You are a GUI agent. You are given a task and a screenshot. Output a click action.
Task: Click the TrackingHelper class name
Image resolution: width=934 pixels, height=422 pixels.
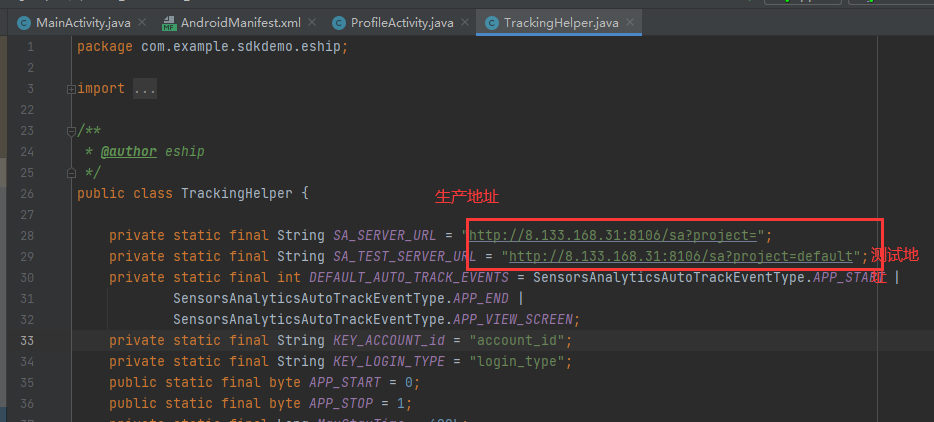coord(237,194)
